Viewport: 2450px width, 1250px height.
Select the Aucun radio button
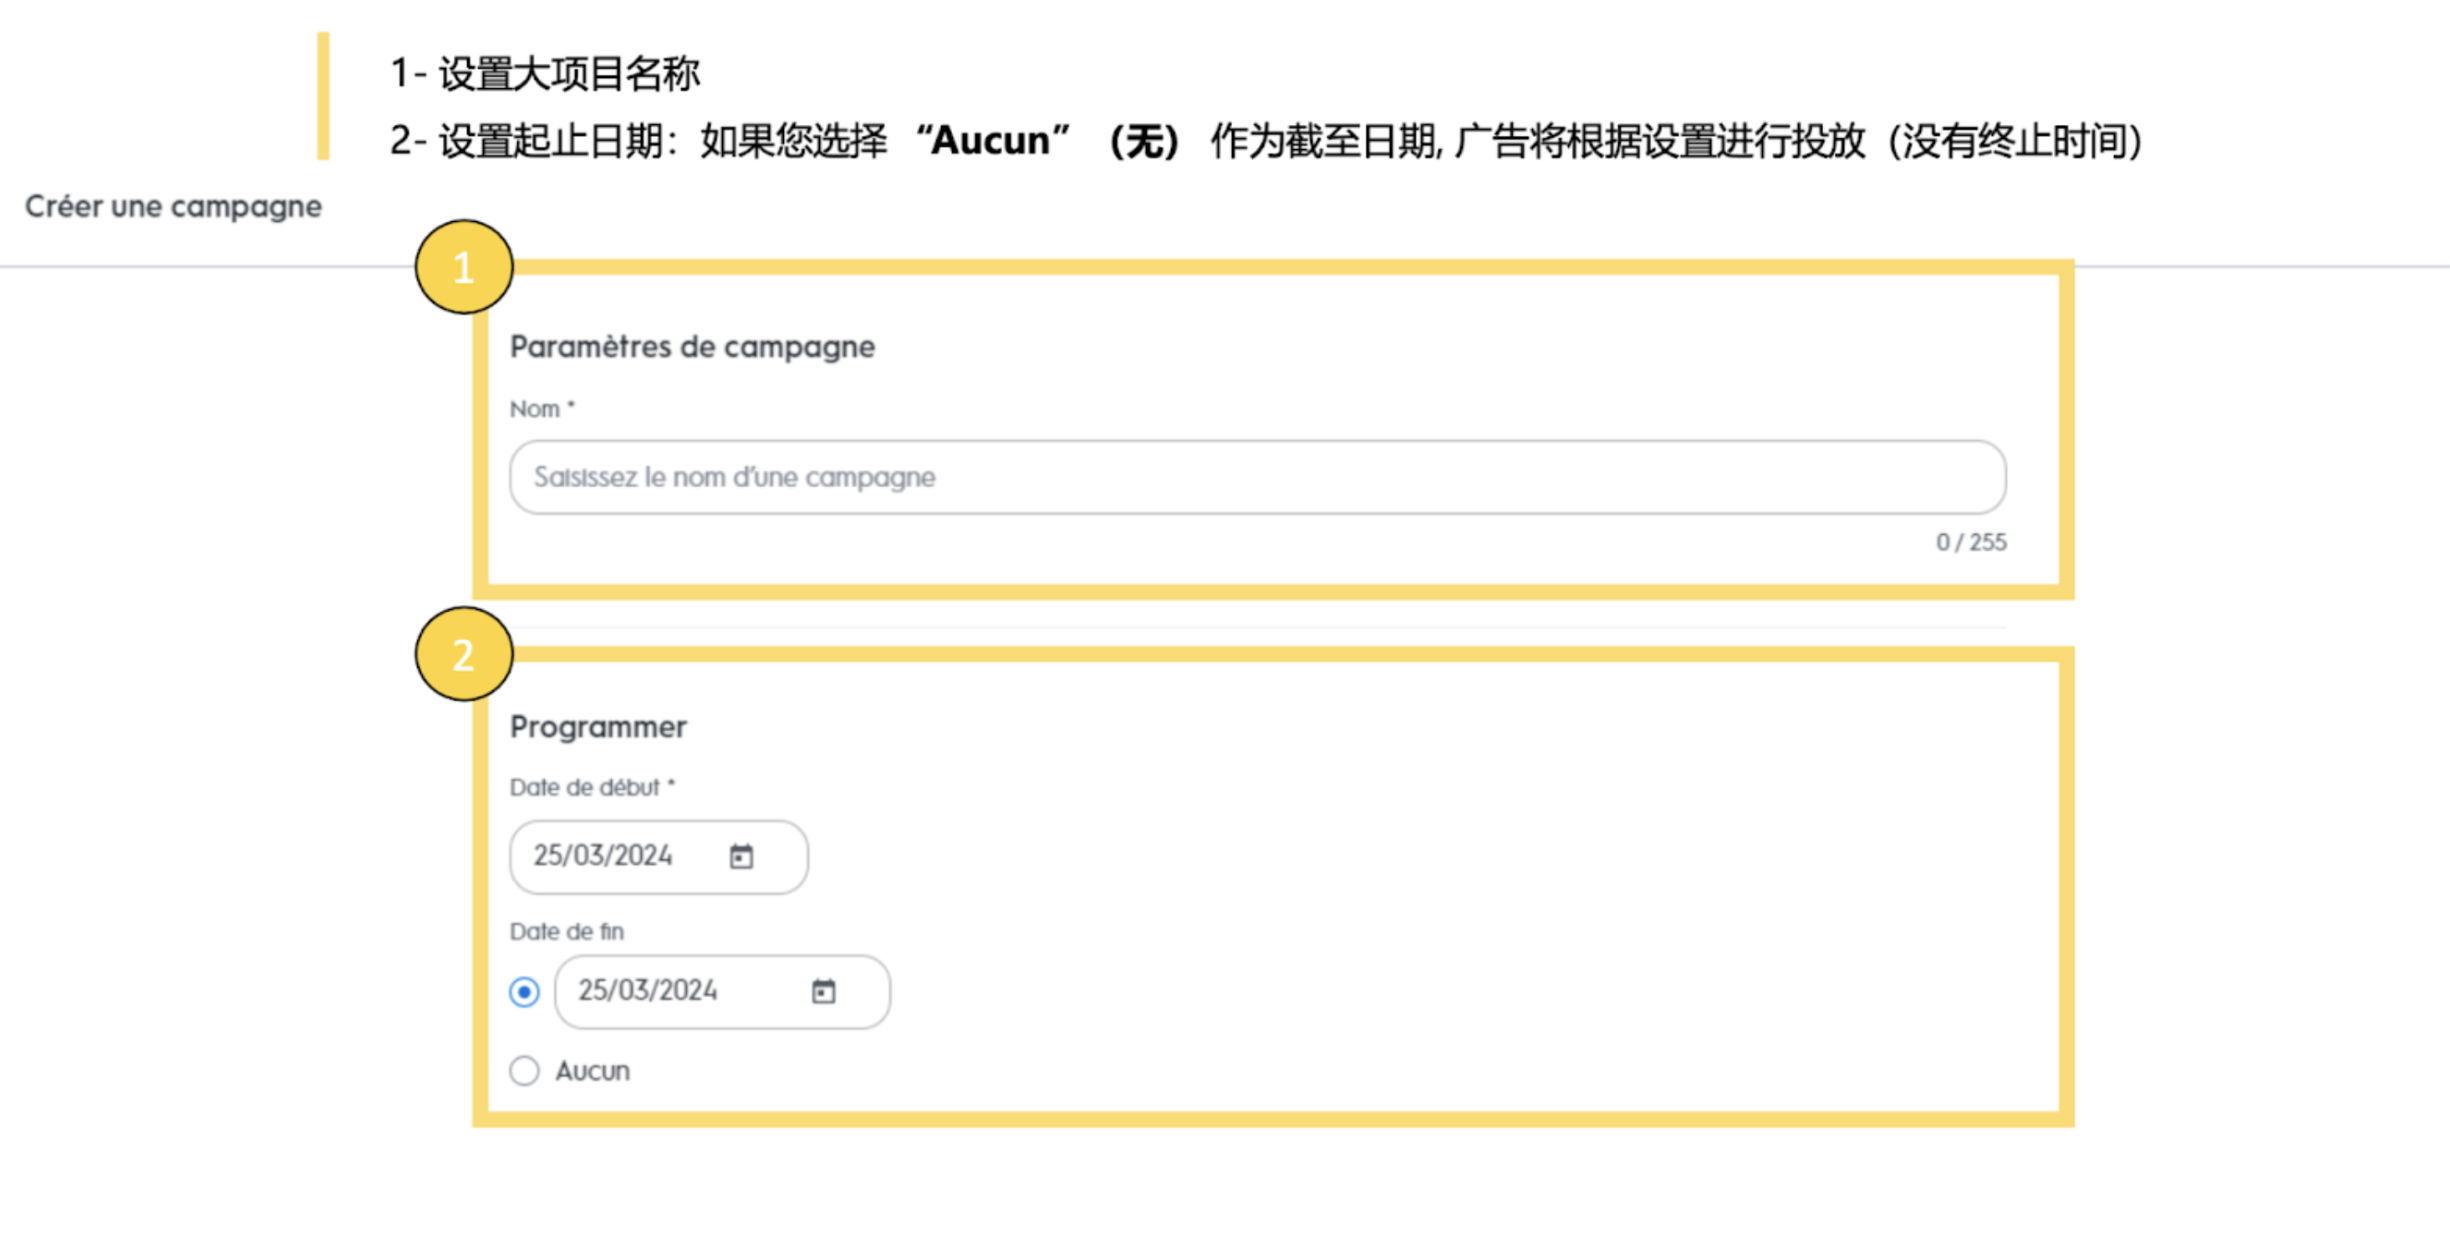click(524, 1071)
